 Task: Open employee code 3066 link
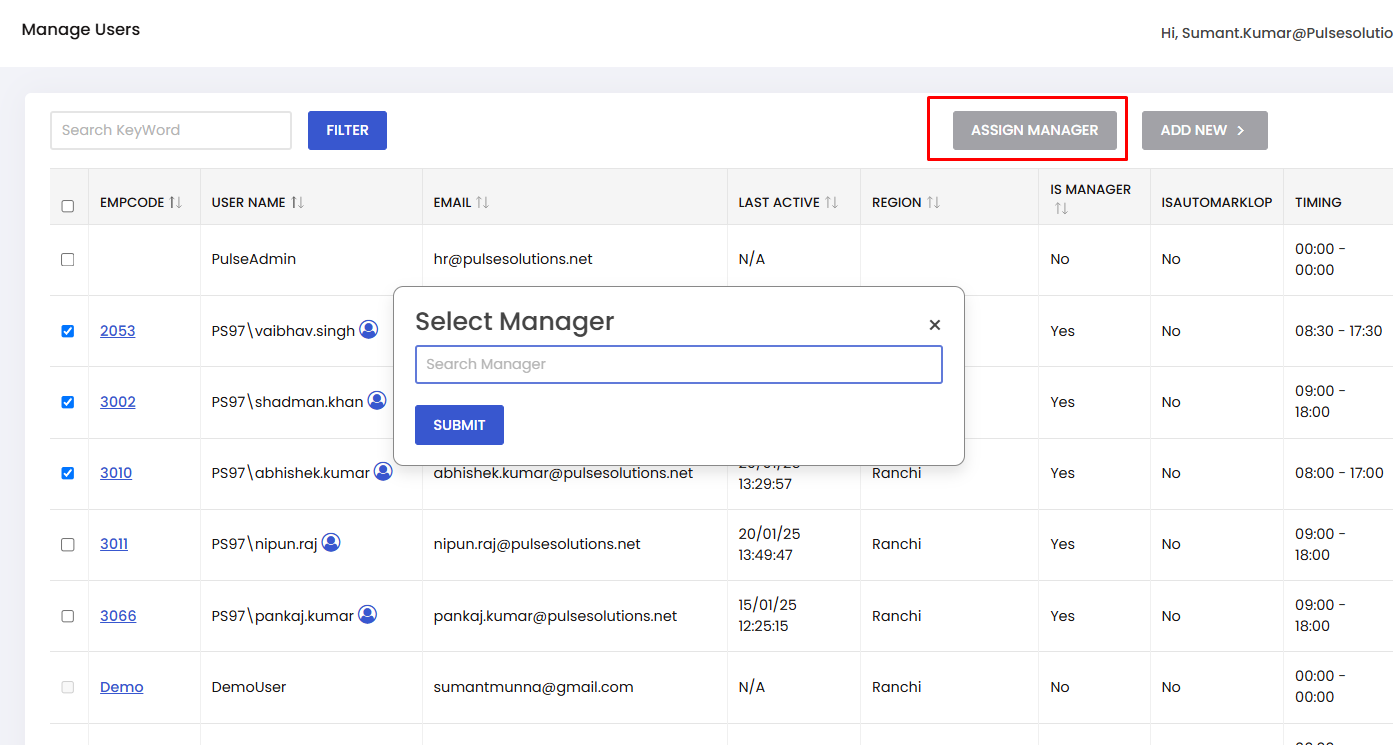tap(118, 616)
